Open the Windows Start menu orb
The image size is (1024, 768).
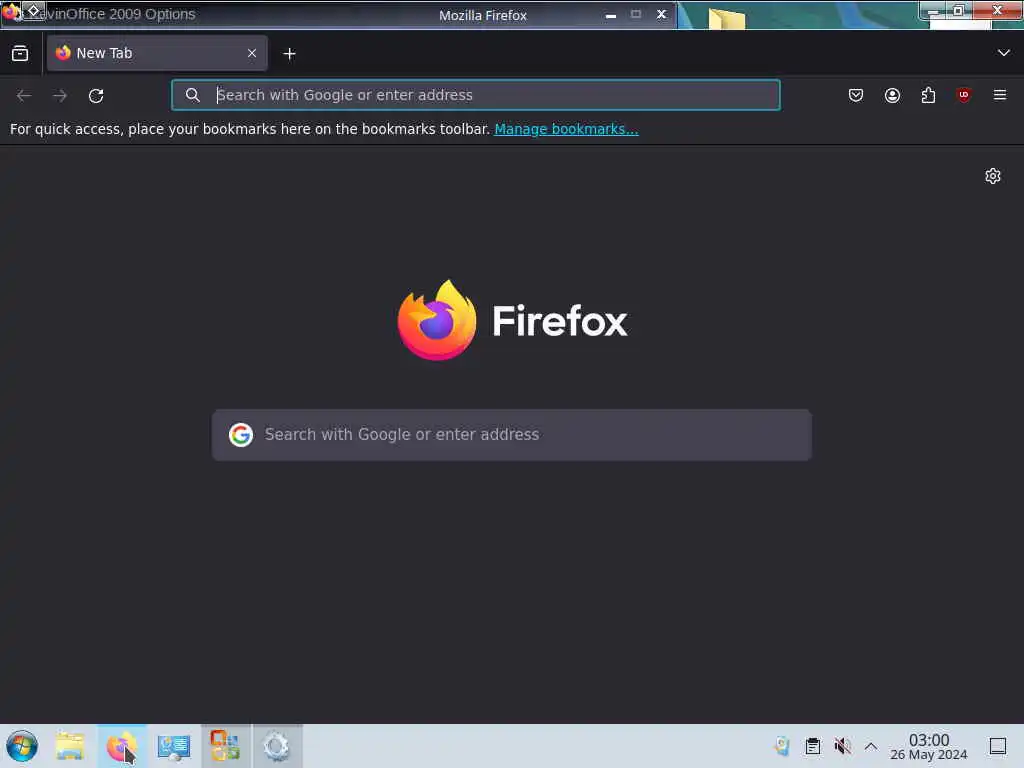22,746
